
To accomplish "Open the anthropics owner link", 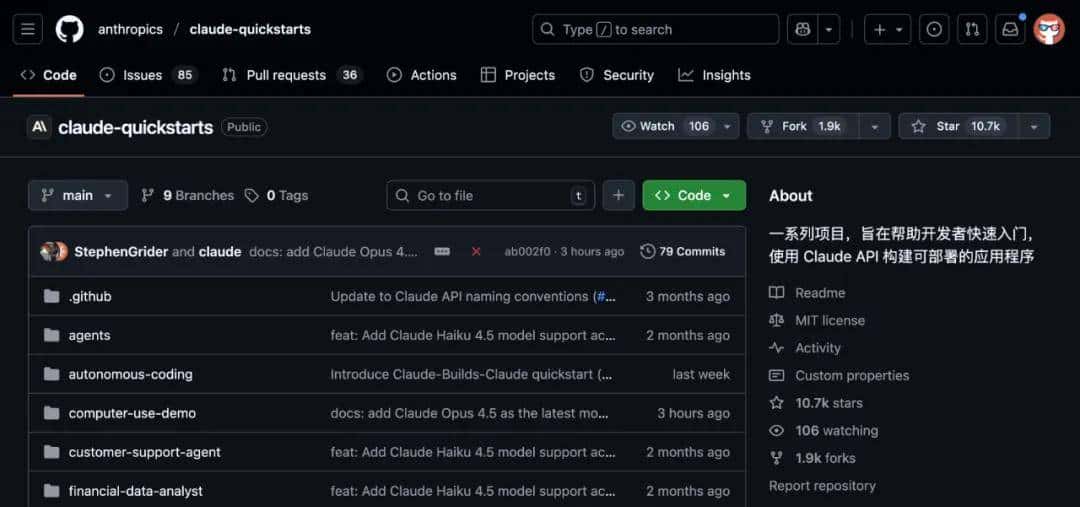I will pyautogui.click(x=130, y=30).
